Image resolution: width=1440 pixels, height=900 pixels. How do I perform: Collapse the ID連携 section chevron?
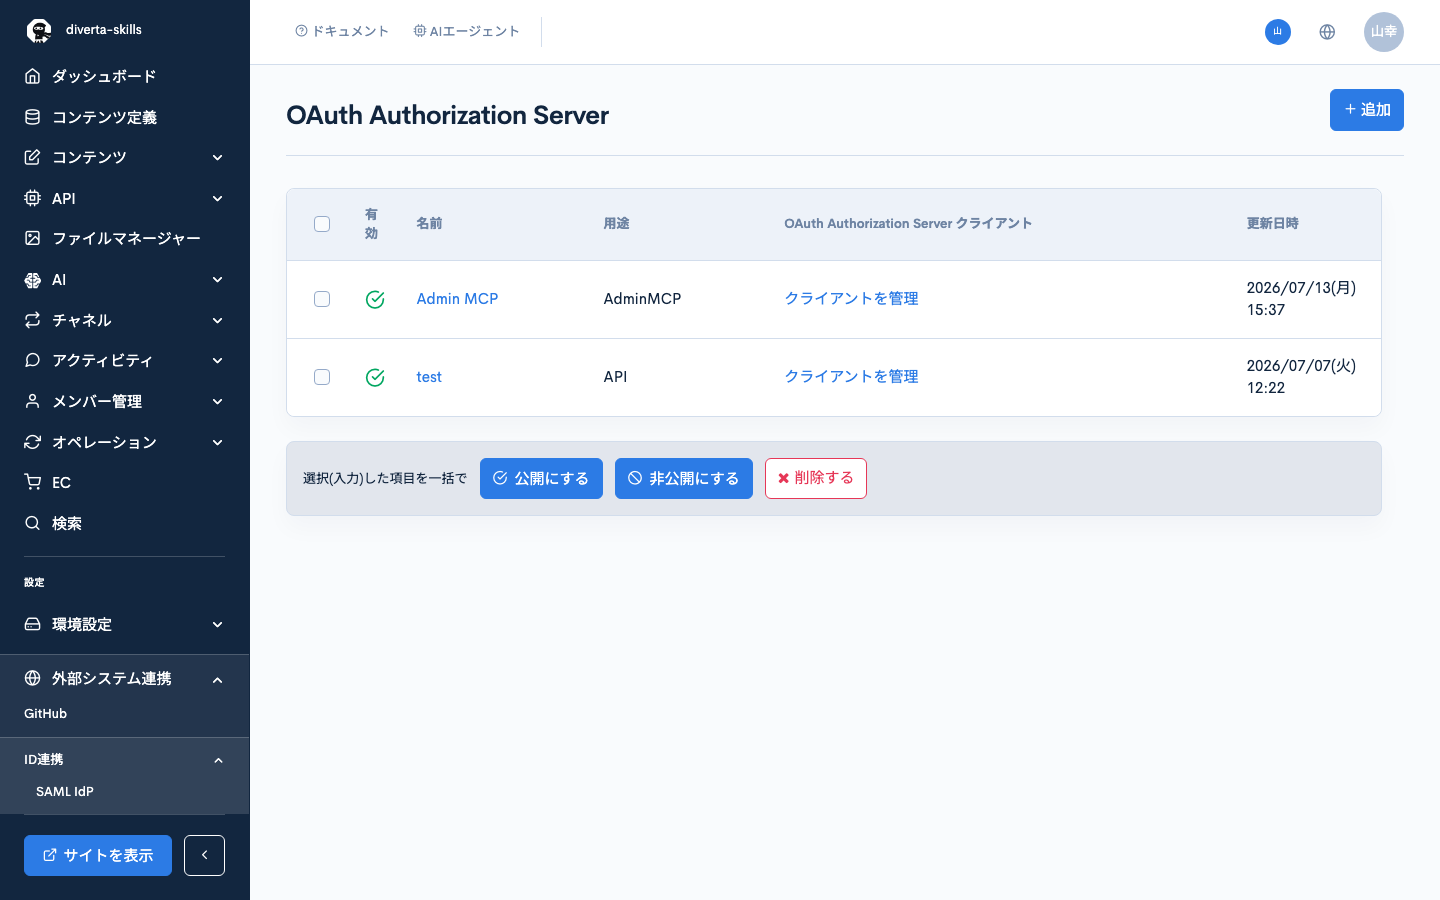(x=218, y=760)
